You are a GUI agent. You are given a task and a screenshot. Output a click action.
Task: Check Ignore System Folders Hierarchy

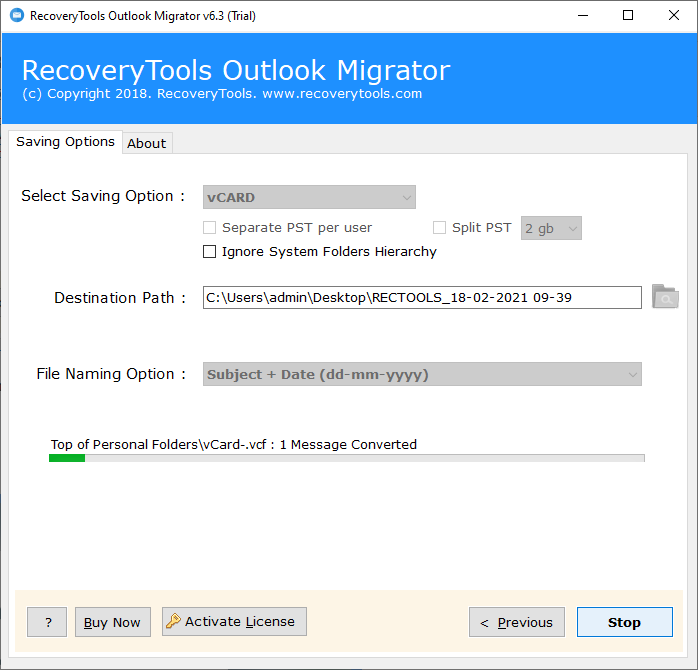point(209,252)
